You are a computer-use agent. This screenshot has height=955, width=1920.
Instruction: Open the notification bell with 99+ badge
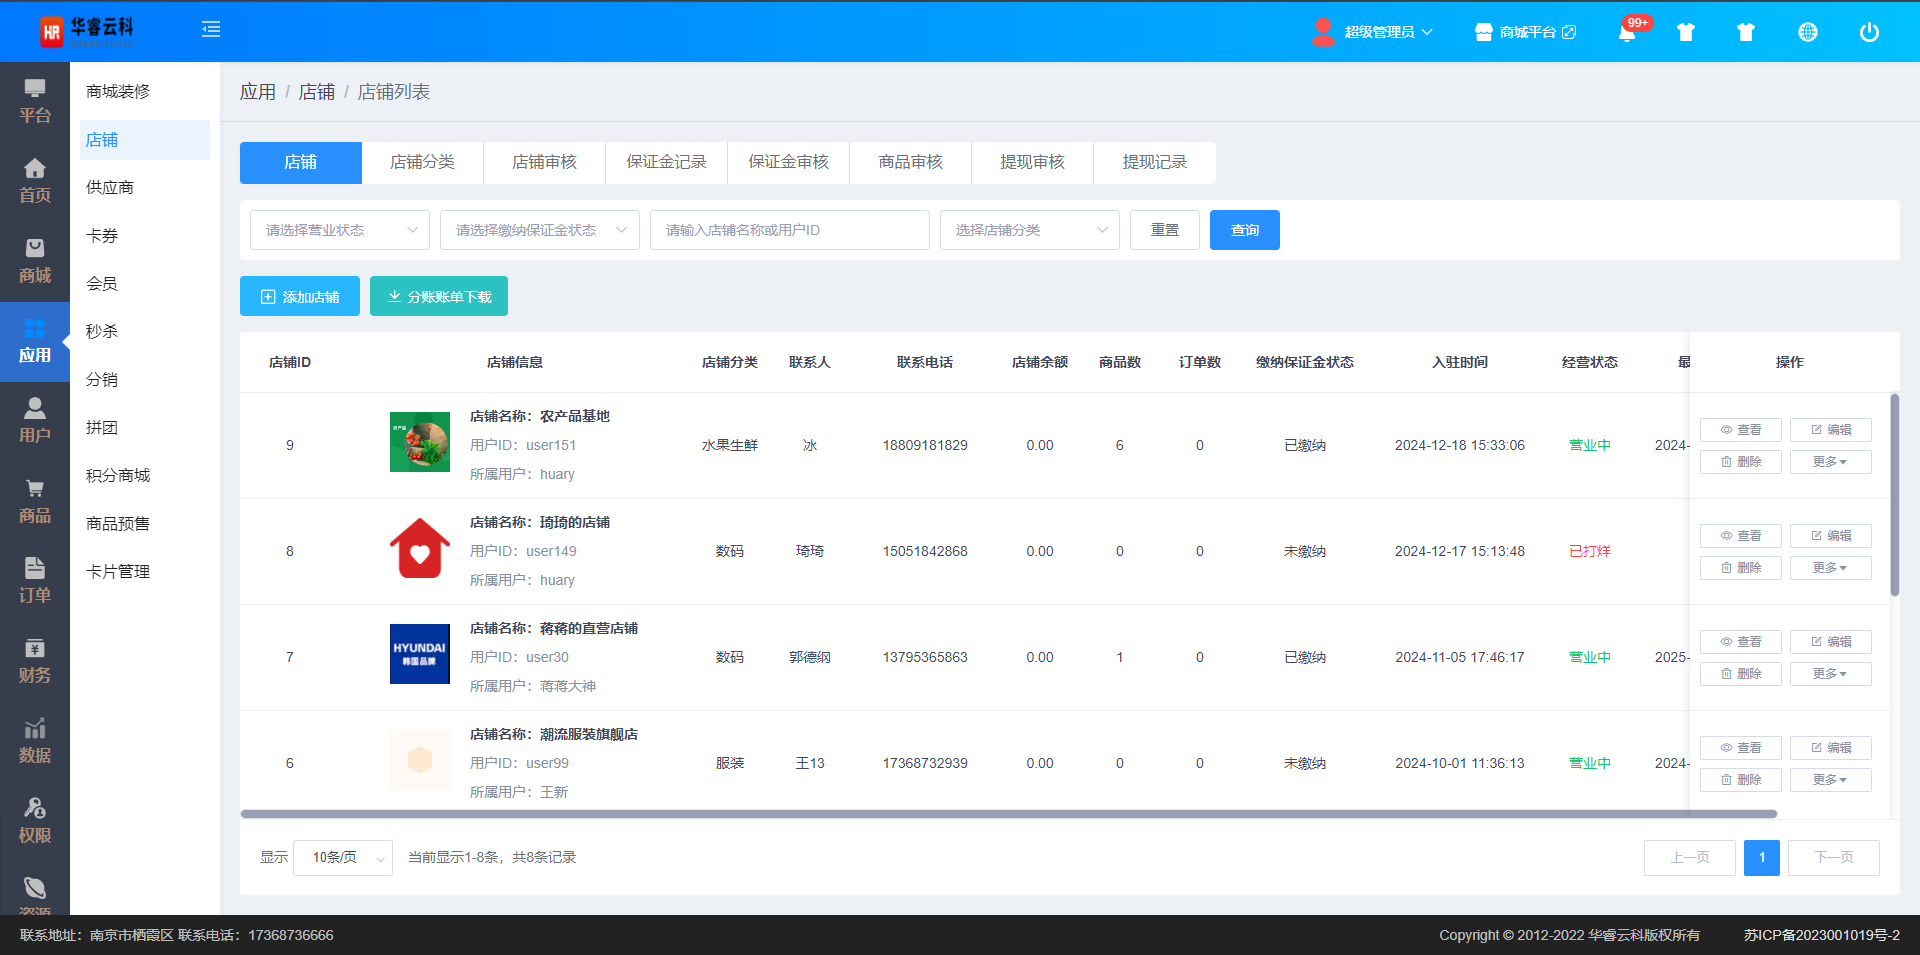1627,32
